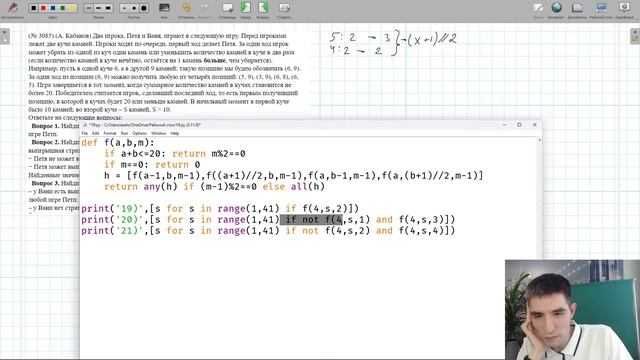Minimize the IDLE editor window

point(504,125)
